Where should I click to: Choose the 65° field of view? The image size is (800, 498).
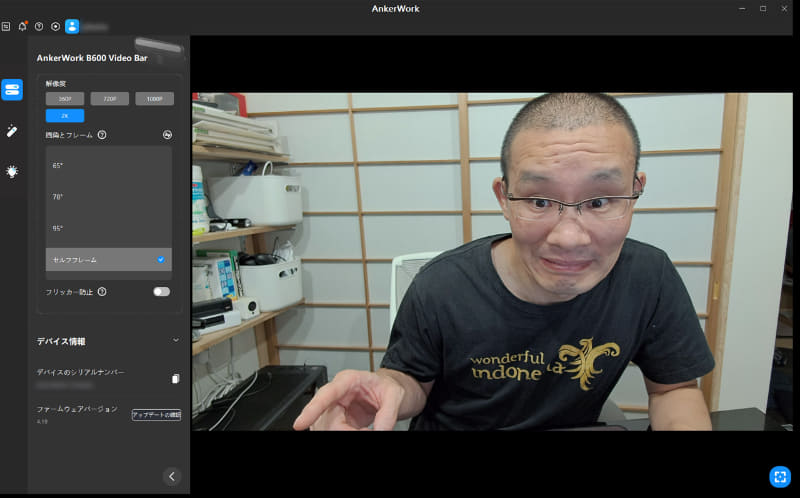(109, 166)
